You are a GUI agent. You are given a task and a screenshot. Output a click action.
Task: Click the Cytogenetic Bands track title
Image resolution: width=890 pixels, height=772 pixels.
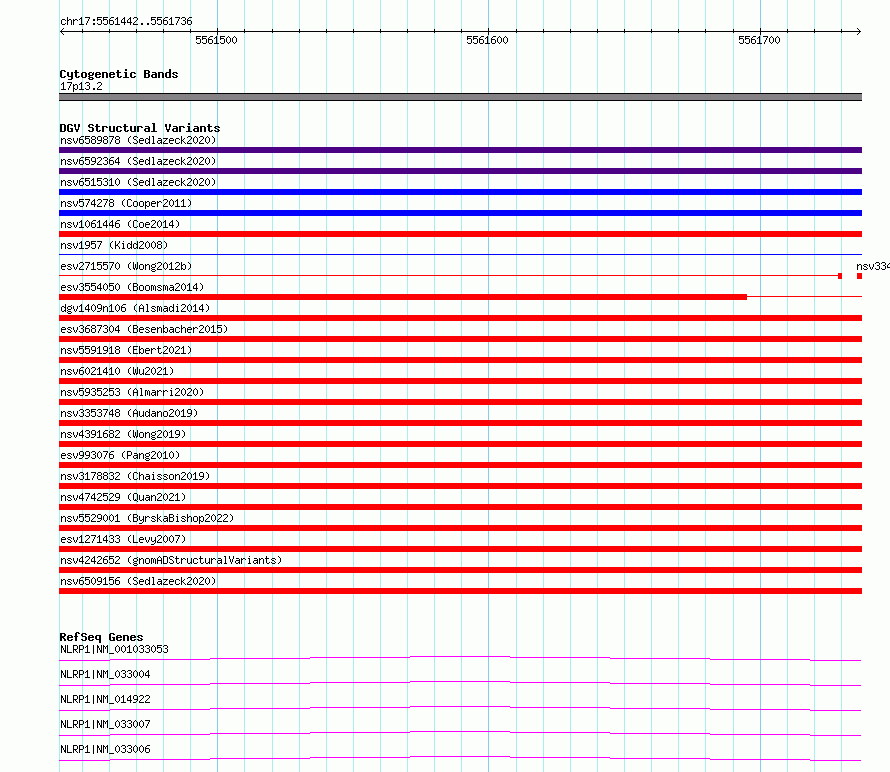pyautogui.click(x=119, y=74)
